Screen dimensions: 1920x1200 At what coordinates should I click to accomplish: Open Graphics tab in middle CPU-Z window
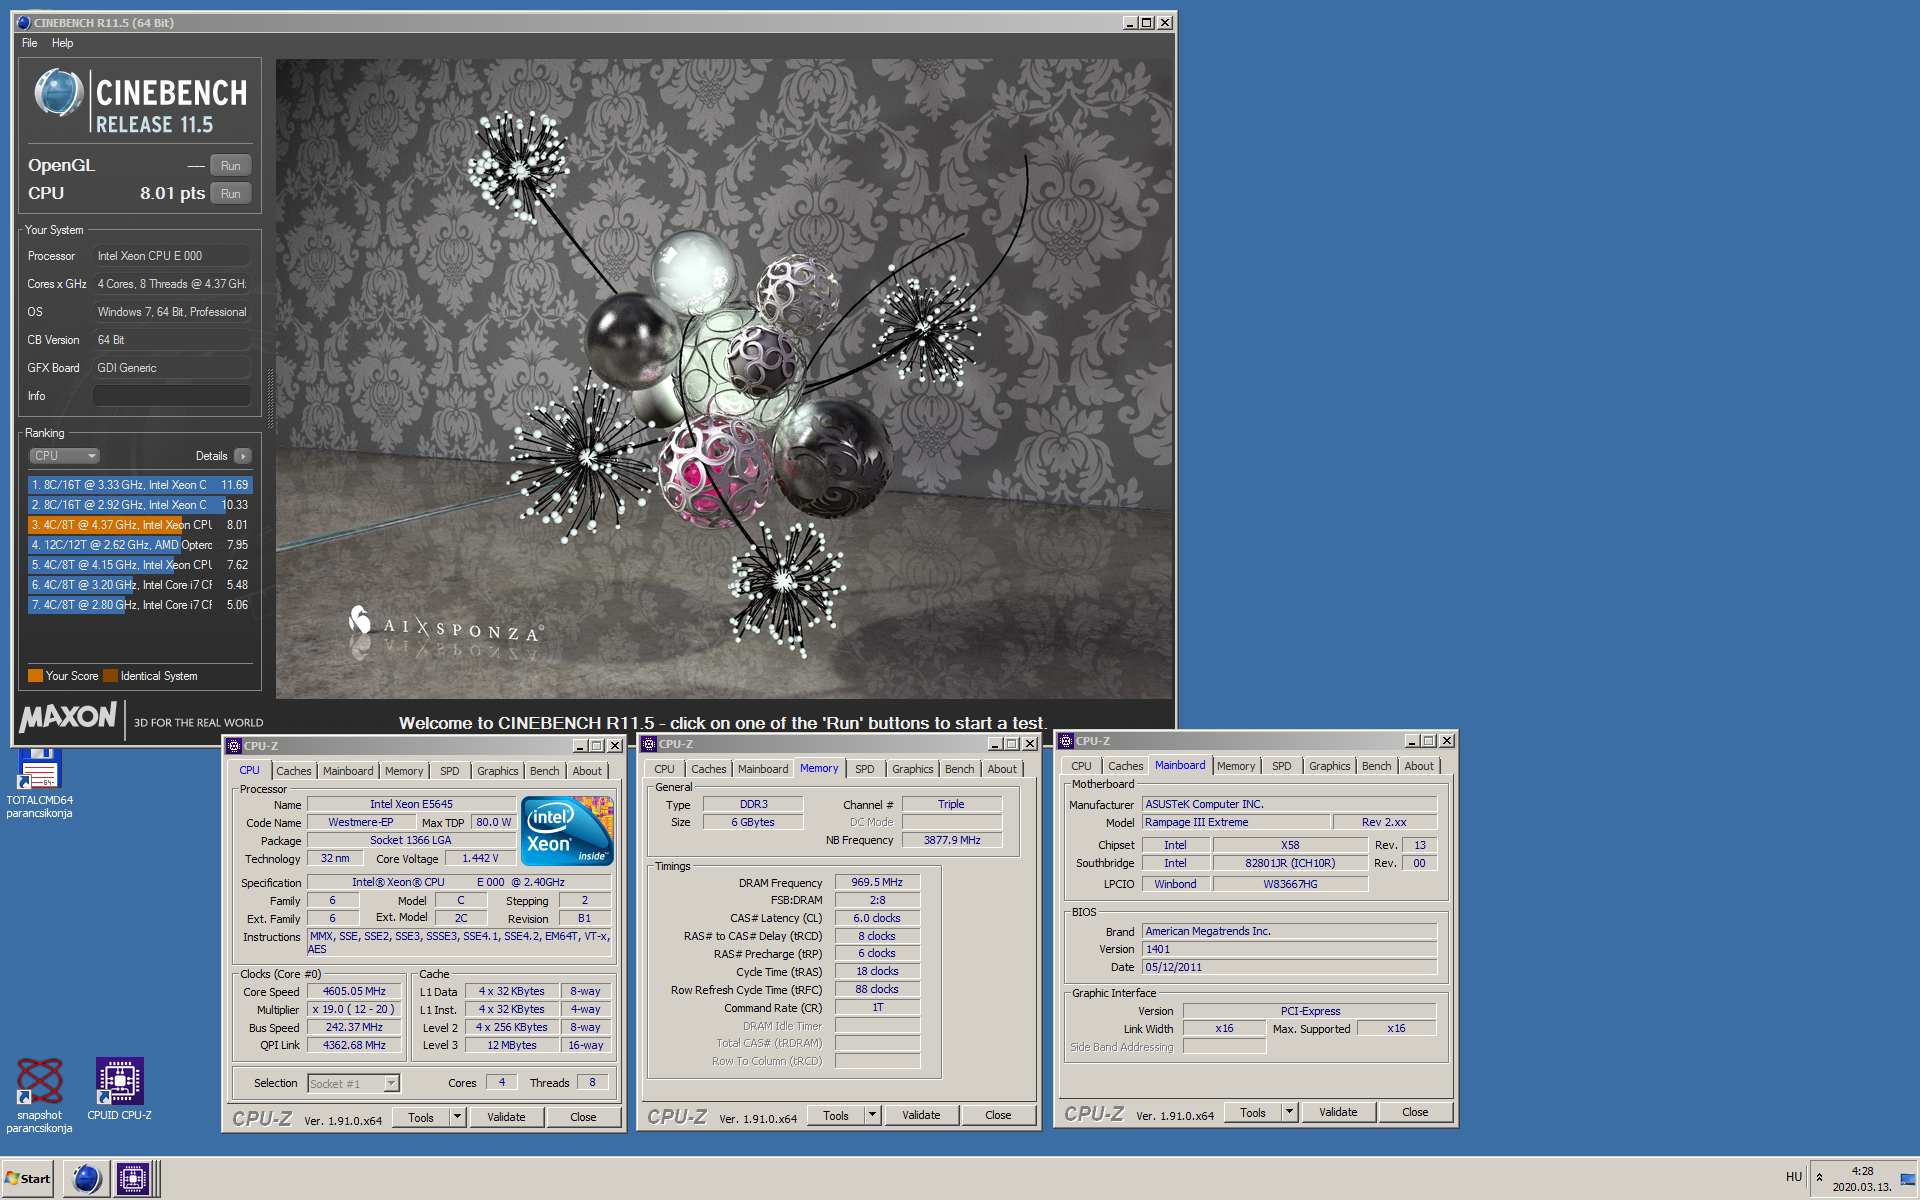(x=913, y=769)
